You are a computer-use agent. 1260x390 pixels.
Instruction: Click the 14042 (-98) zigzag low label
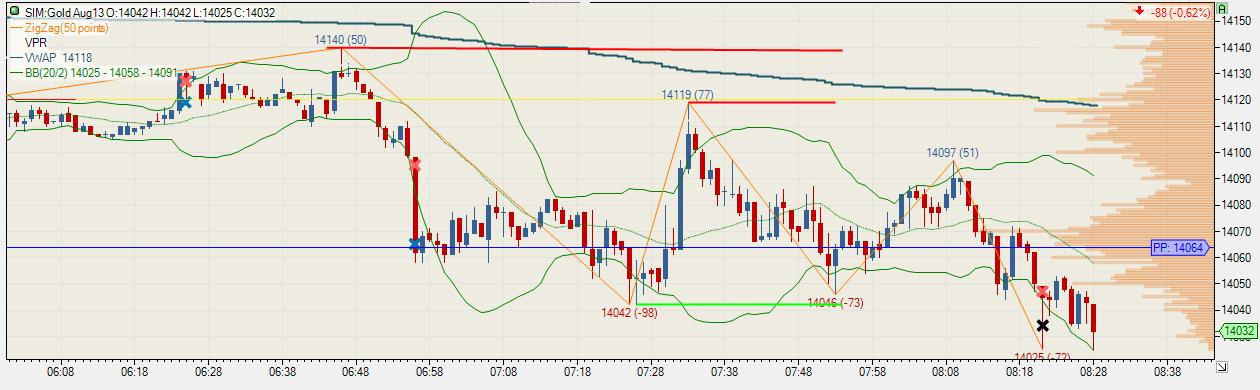point(630,312)
